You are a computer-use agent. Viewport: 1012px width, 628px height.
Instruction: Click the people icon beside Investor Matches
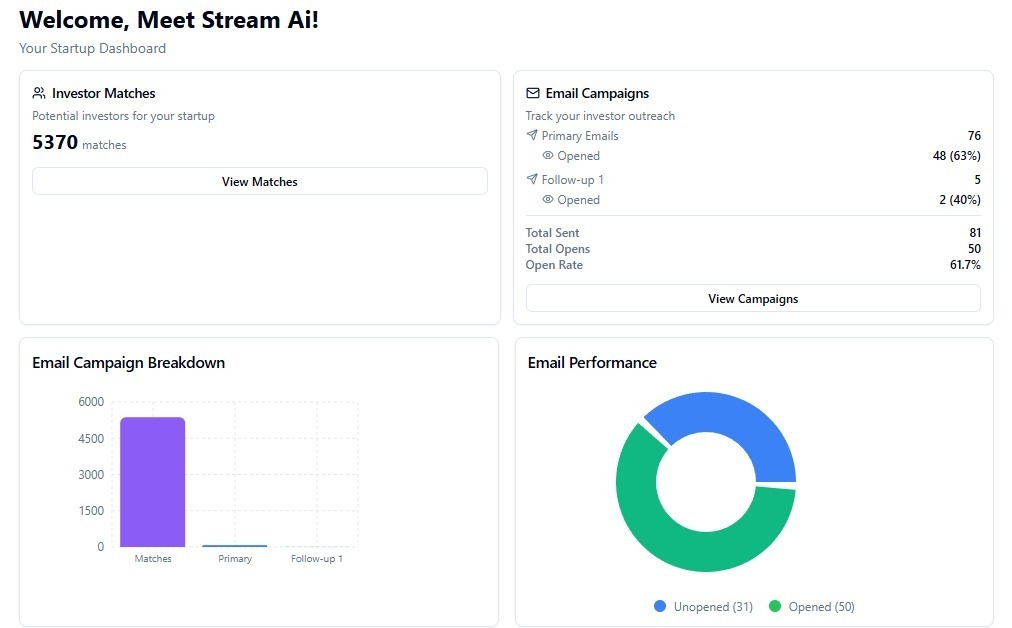(39, 93)
